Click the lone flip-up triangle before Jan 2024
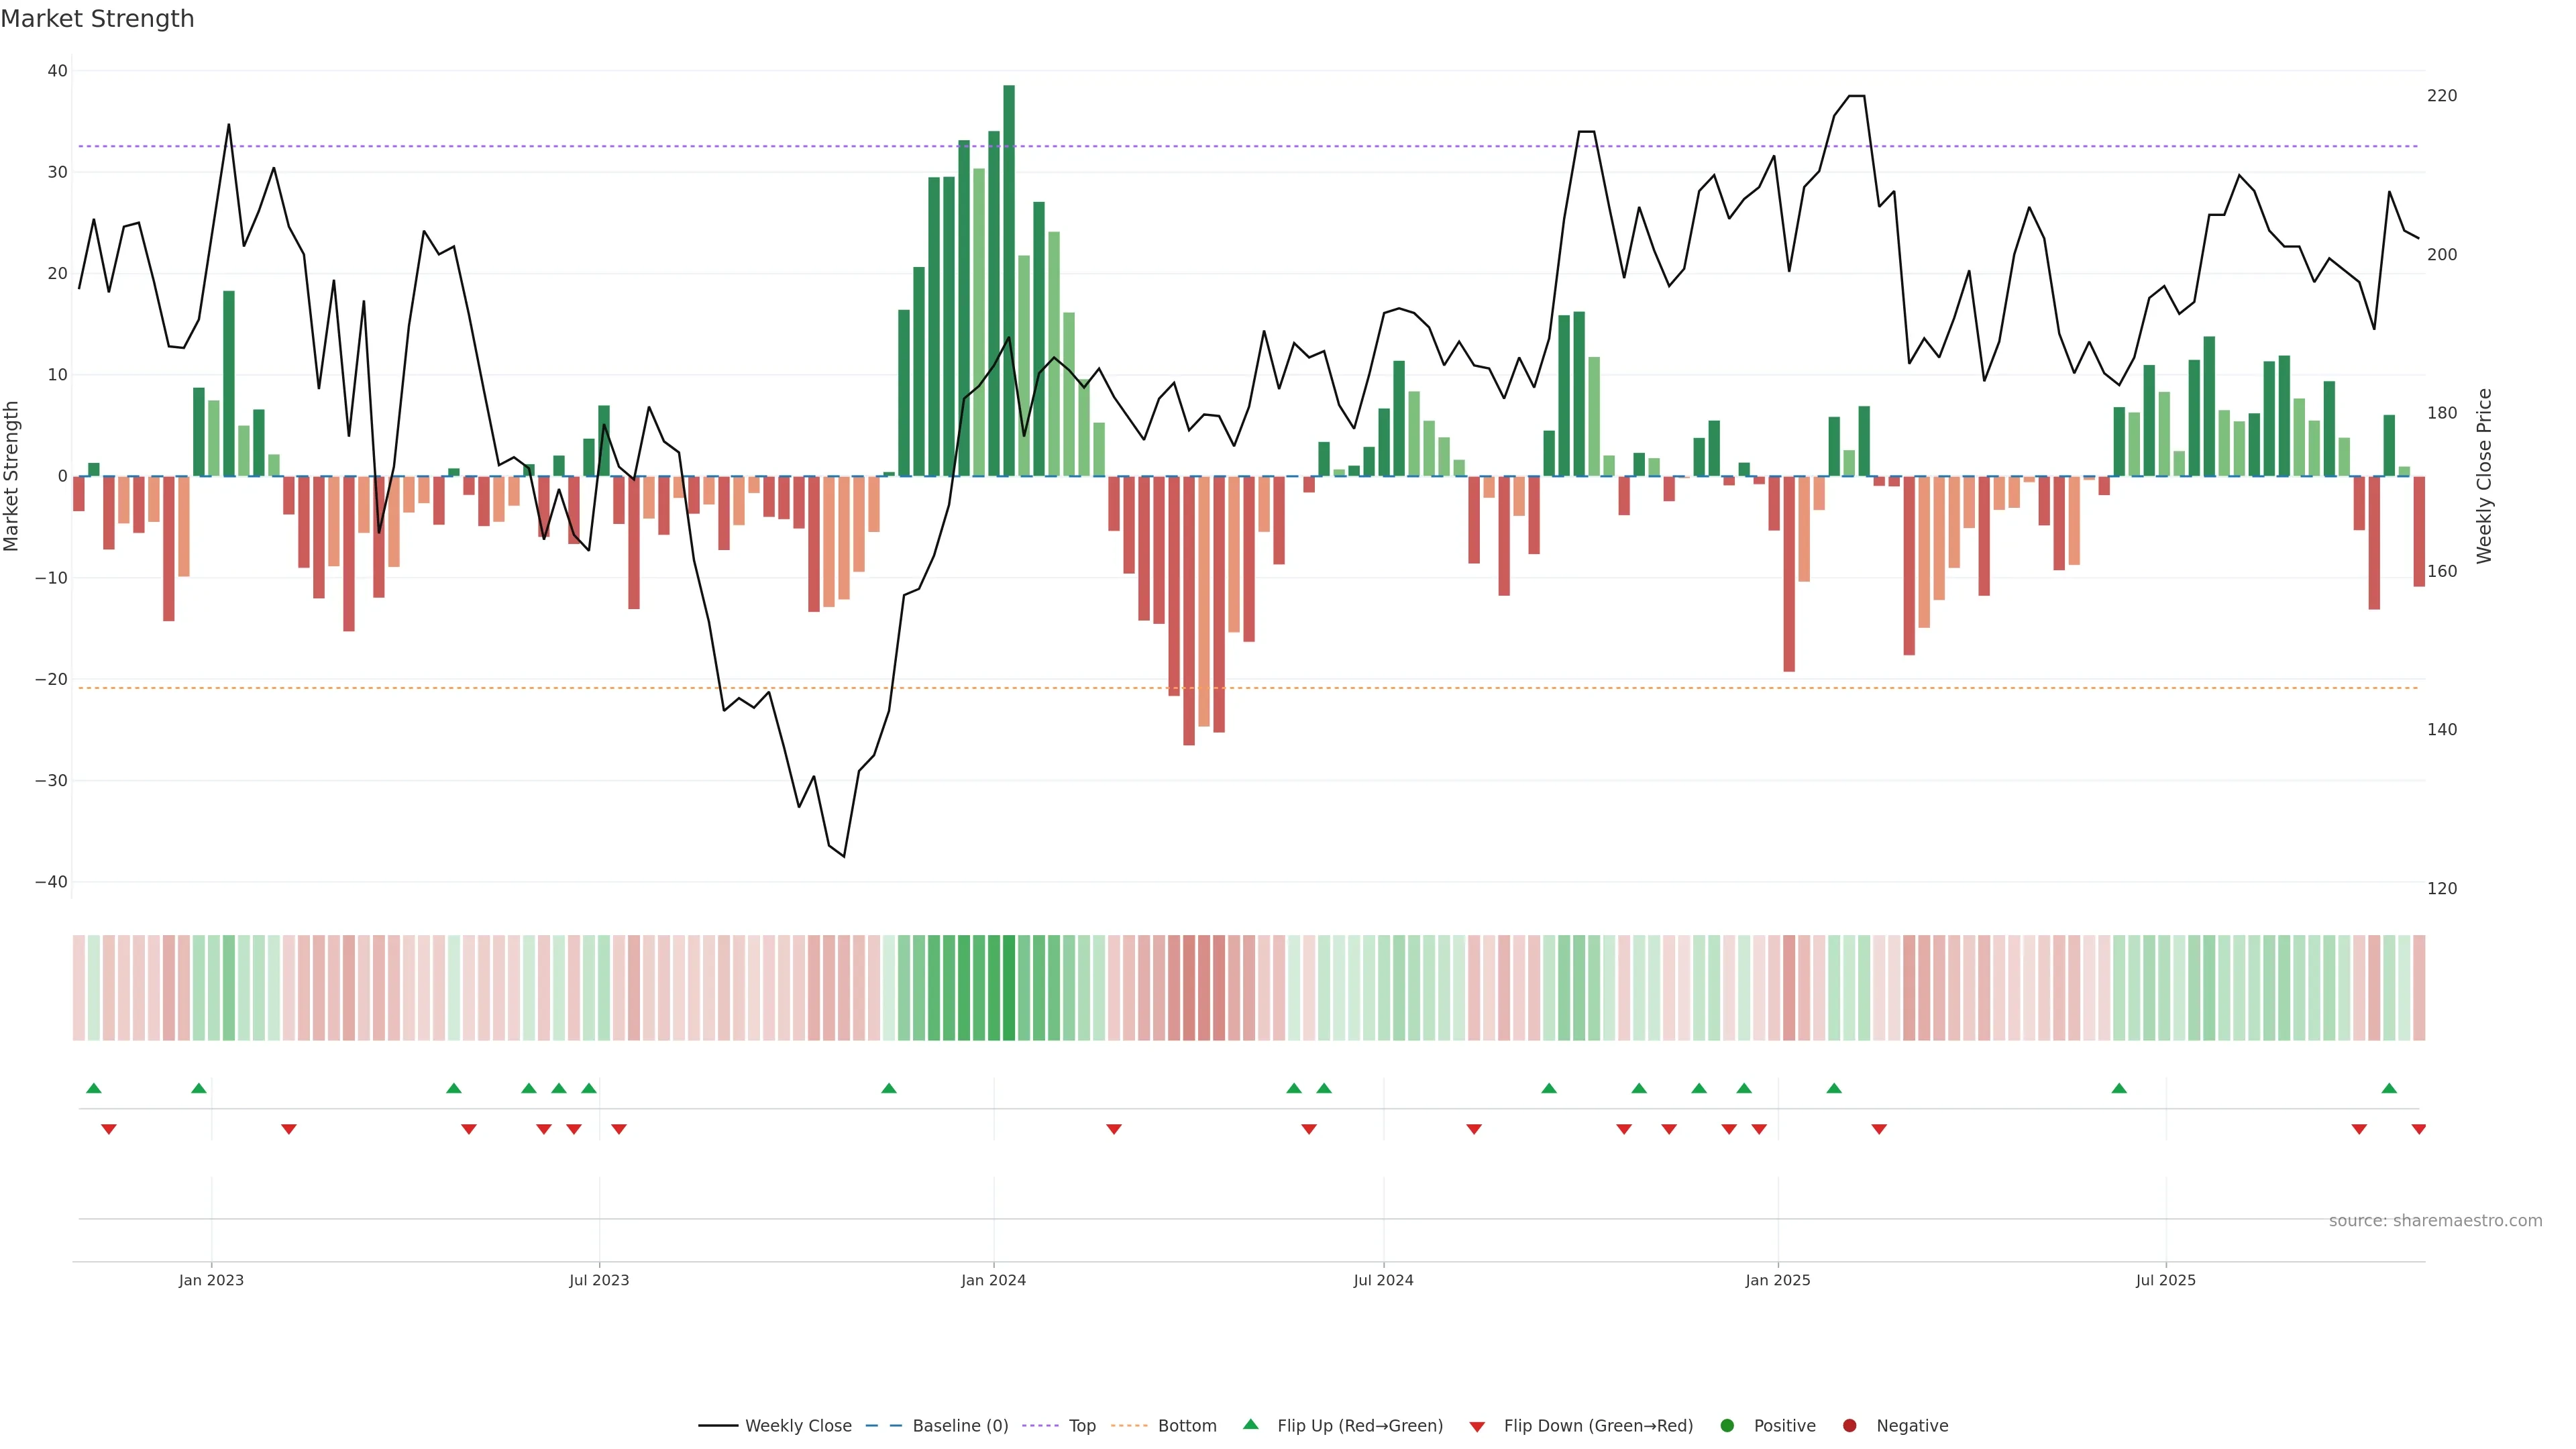 [x=888, y=1088]
